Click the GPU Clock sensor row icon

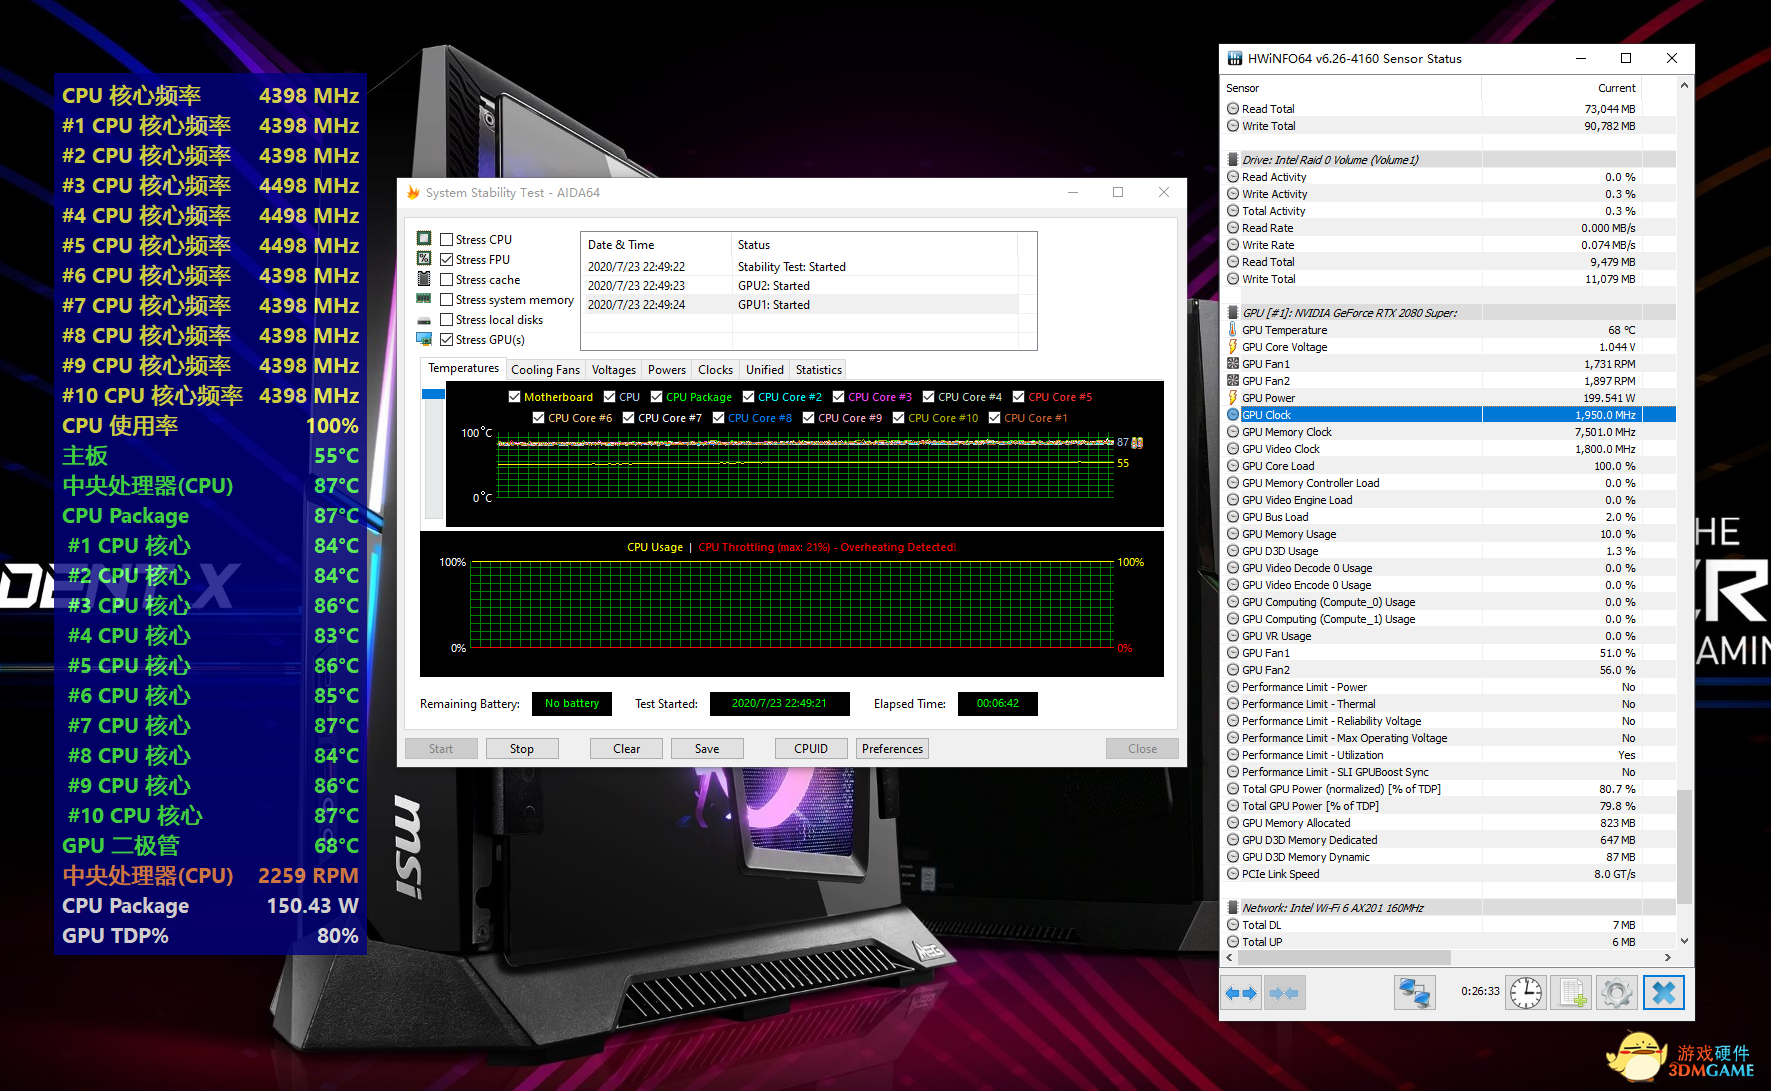tap(1233, 415)
